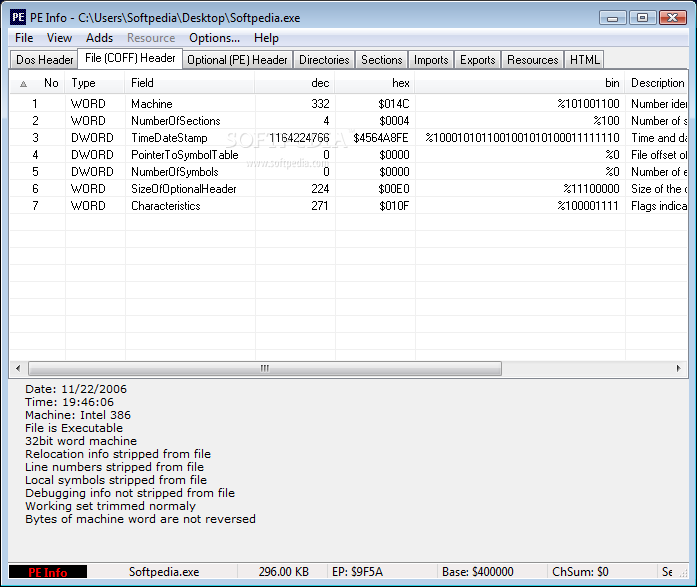Select the PointerToSymbolTable field row
697x587 pixels.
348,155
